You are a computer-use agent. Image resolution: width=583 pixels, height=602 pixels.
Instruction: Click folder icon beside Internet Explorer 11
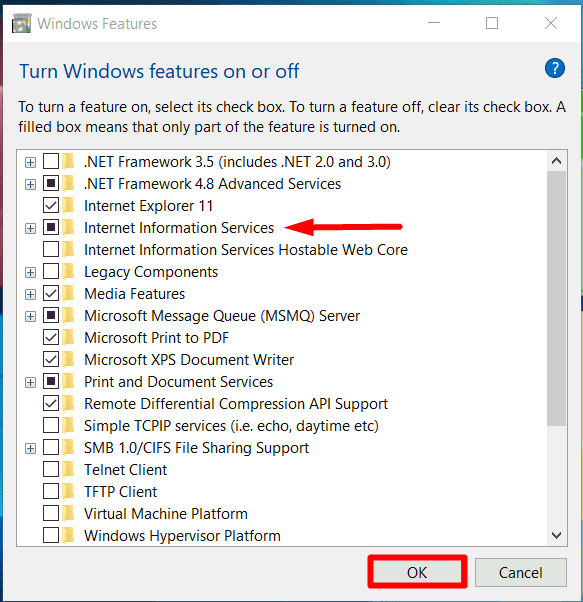pyautogui.click(x=69, y=205)
